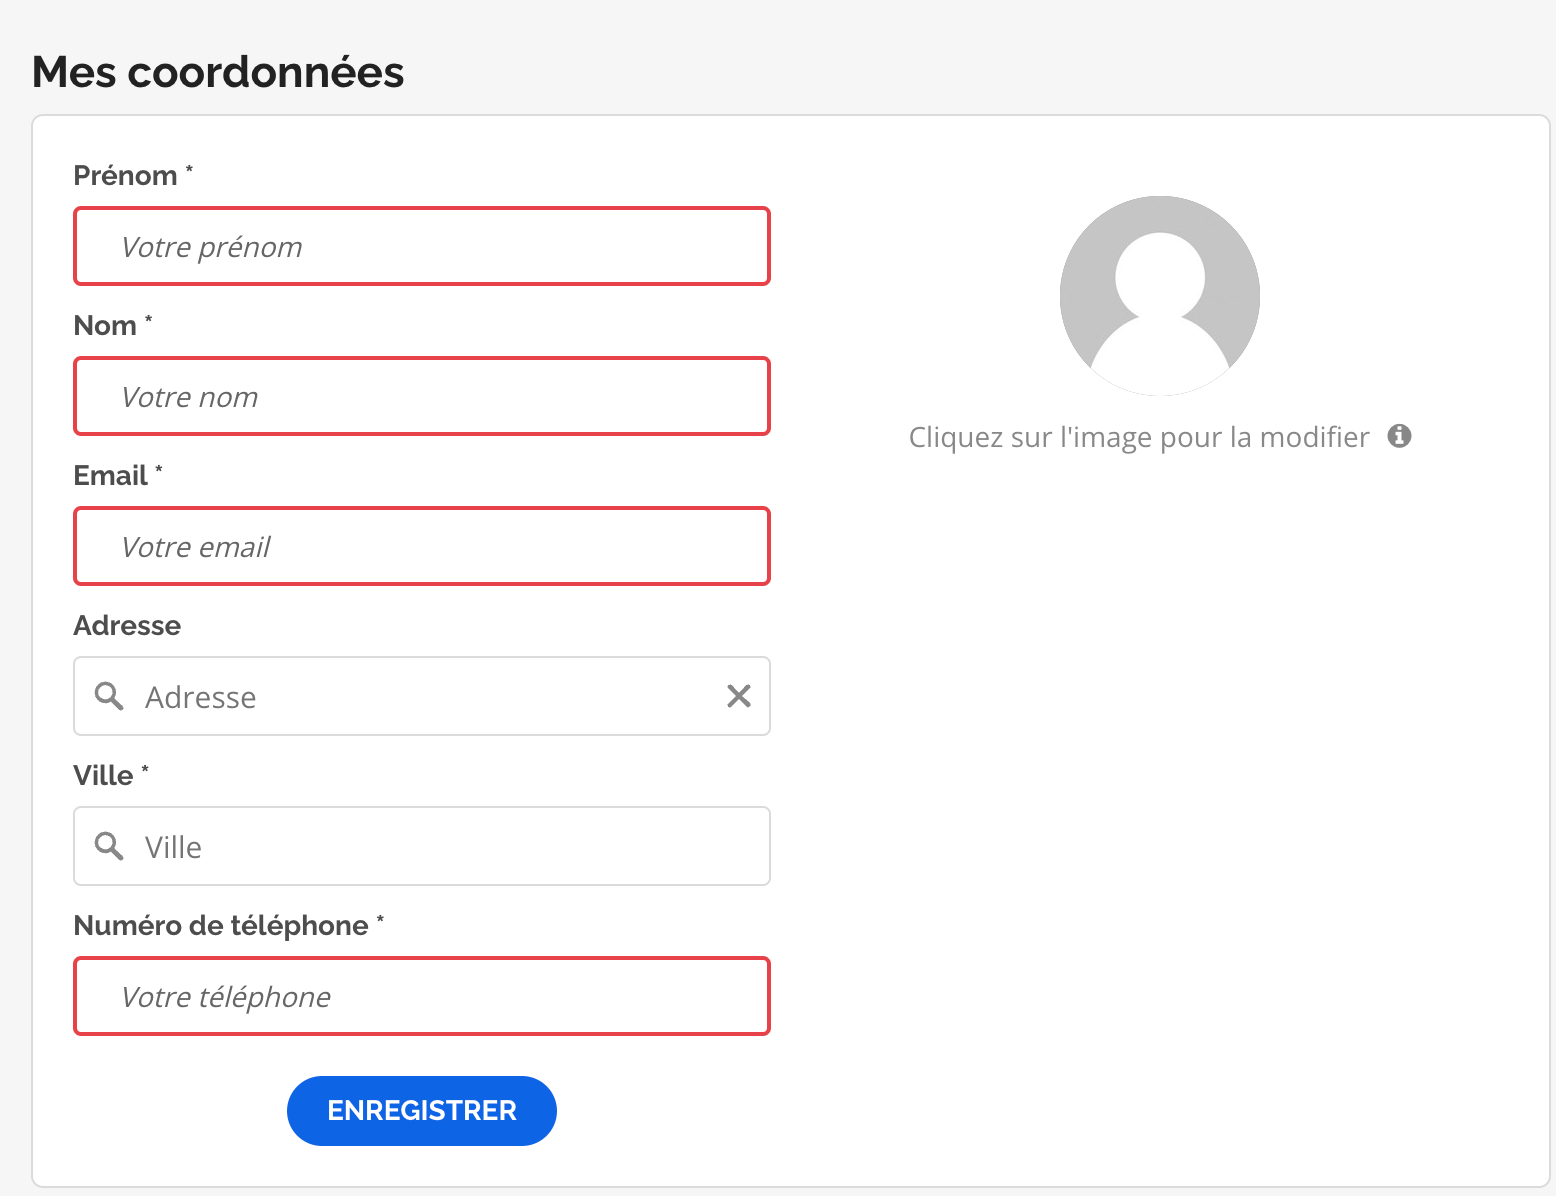Click the "Nom" field label
This screenshot has width=1556, height=1196.
[105, 326]
